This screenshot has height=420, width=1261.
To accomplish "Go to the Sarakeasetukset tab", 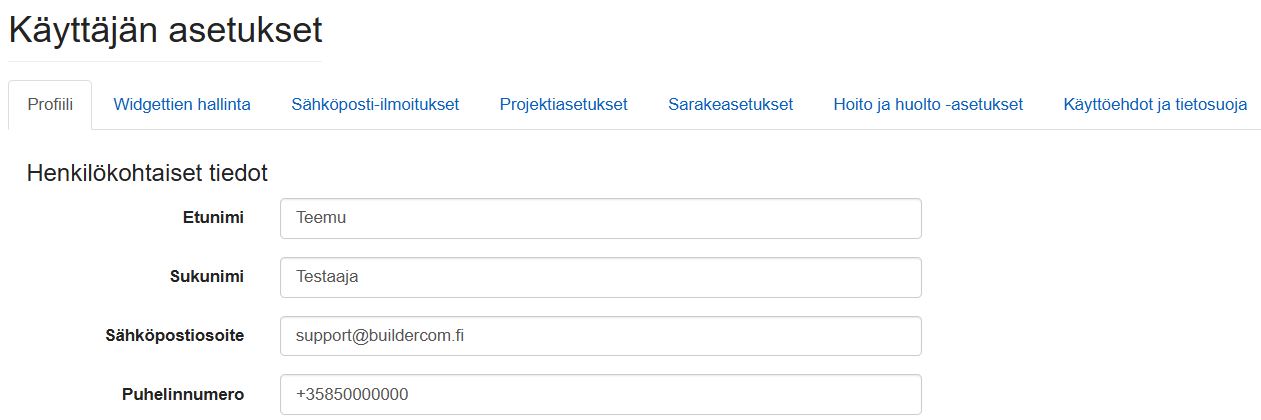I will pos(731,104).
